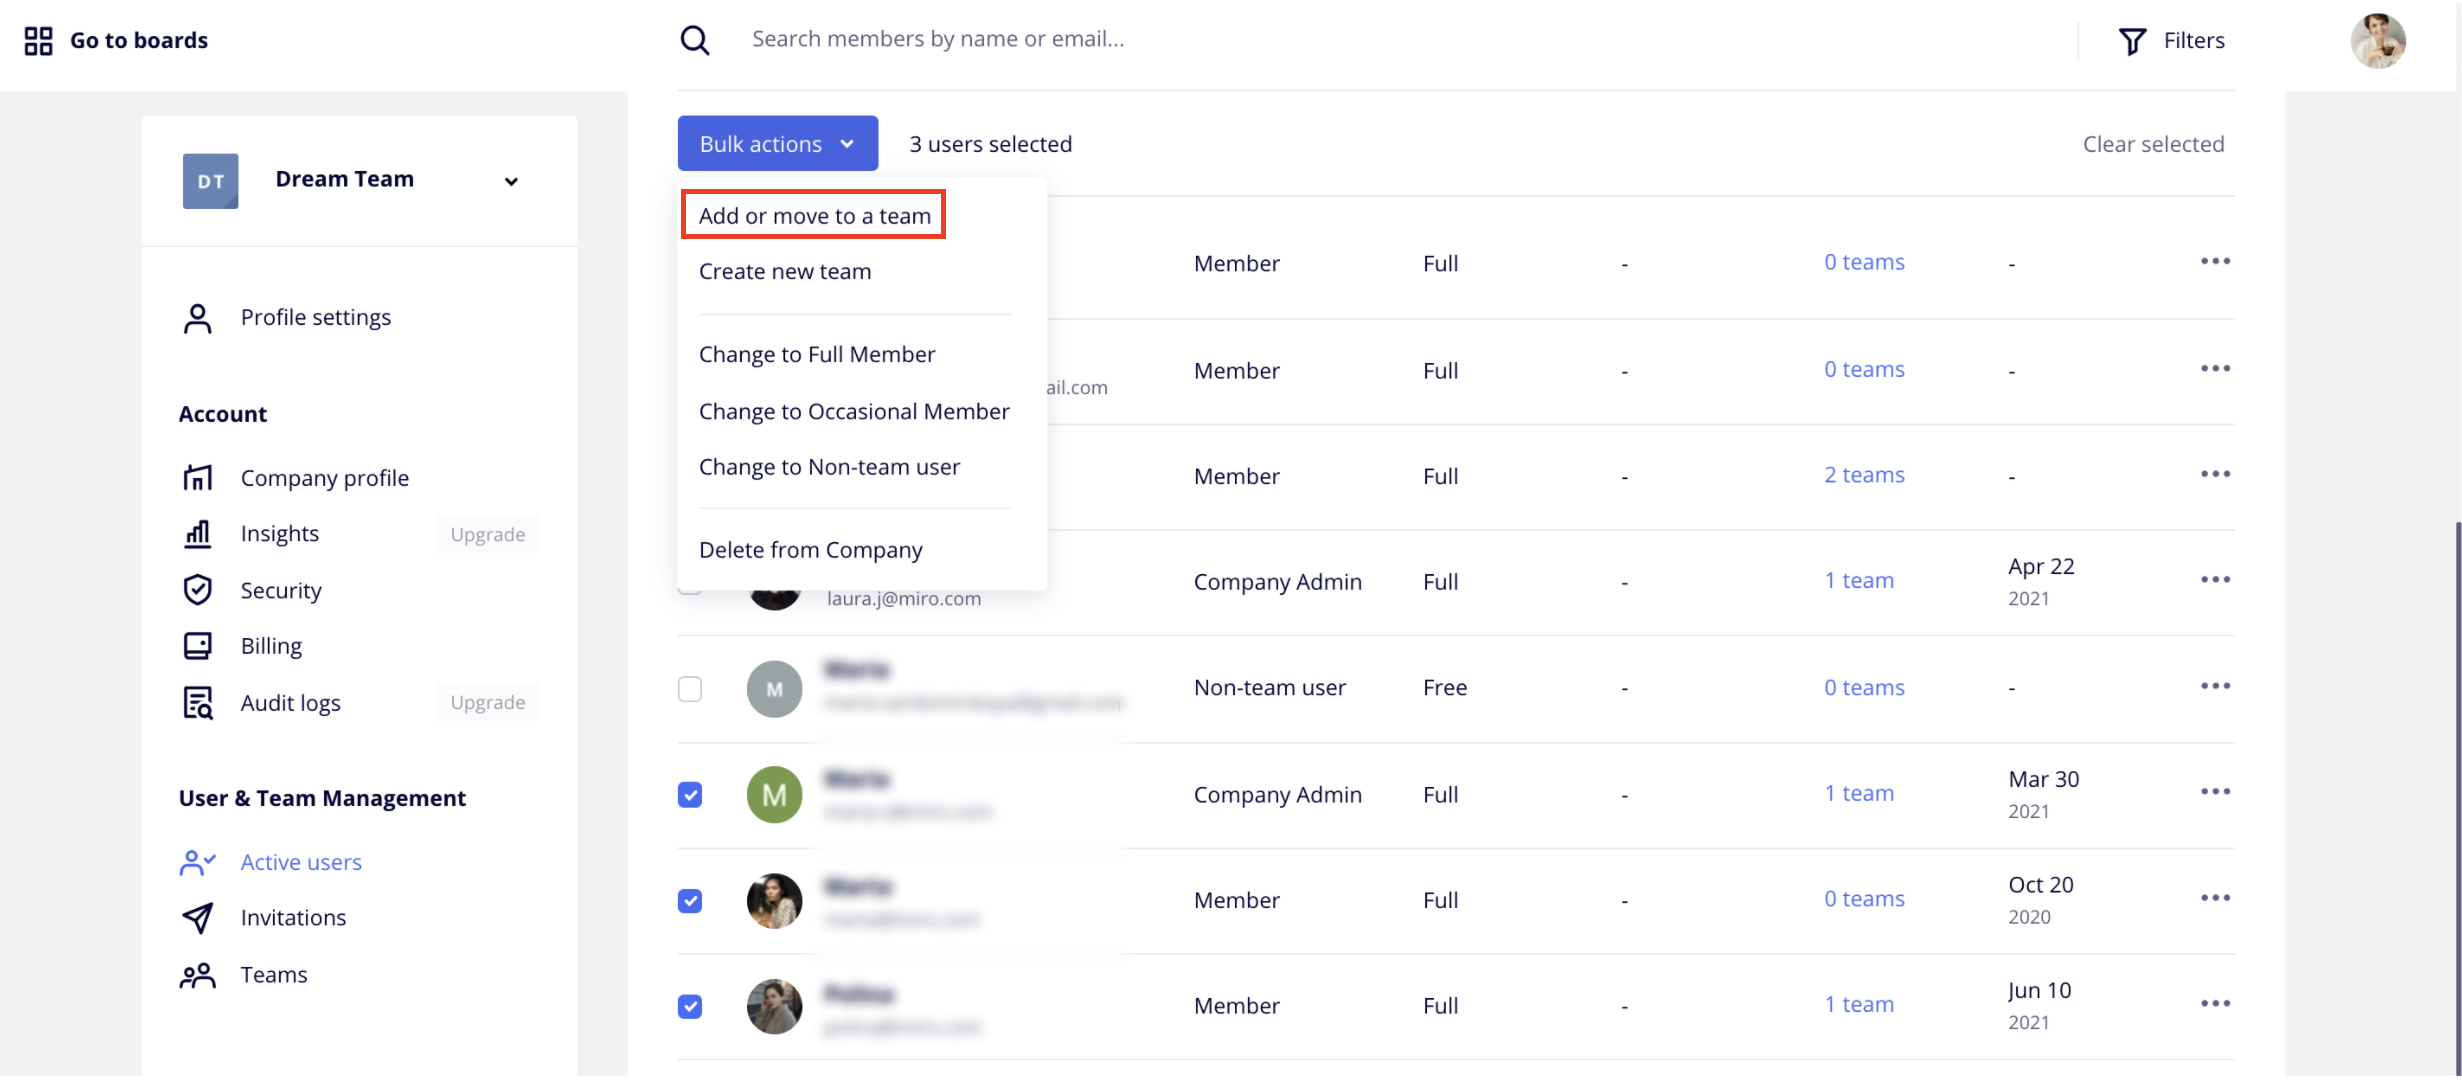
Task: Open Billing via its sidebar icon
Action: (198, 646)
